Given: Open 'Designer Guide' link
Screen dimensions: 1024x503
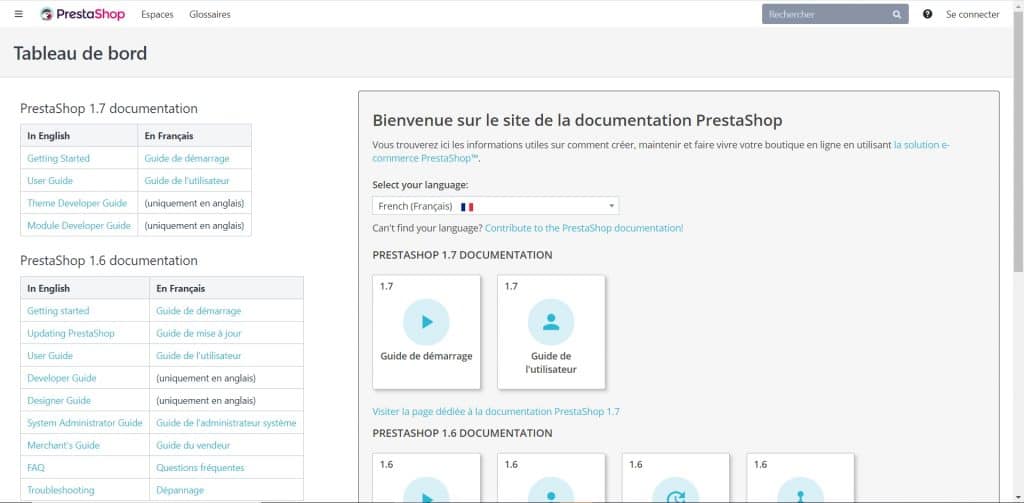Looking at the screenshot, I should coord(59,400).
